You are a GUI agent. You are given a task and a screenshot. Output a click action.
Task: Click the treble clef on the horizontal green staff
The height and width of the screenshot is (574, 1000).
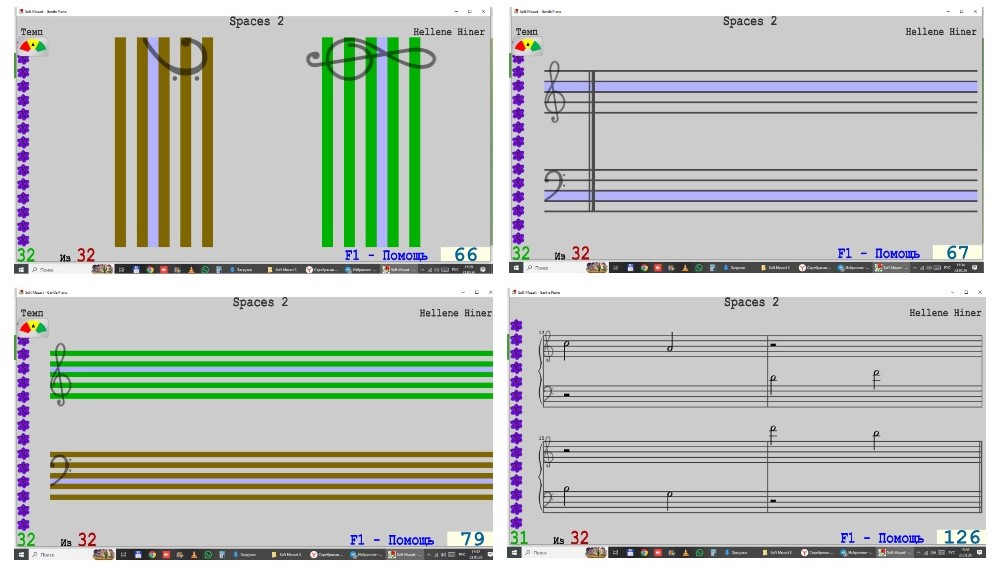(61, 374)
